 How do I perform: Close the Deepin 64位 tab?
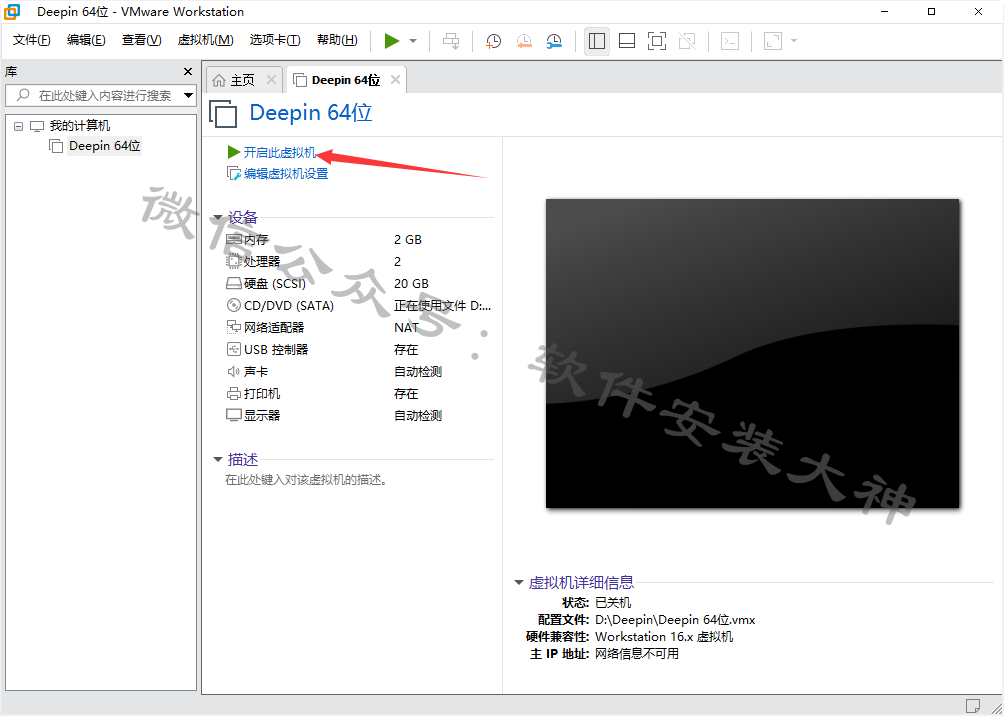395,80
